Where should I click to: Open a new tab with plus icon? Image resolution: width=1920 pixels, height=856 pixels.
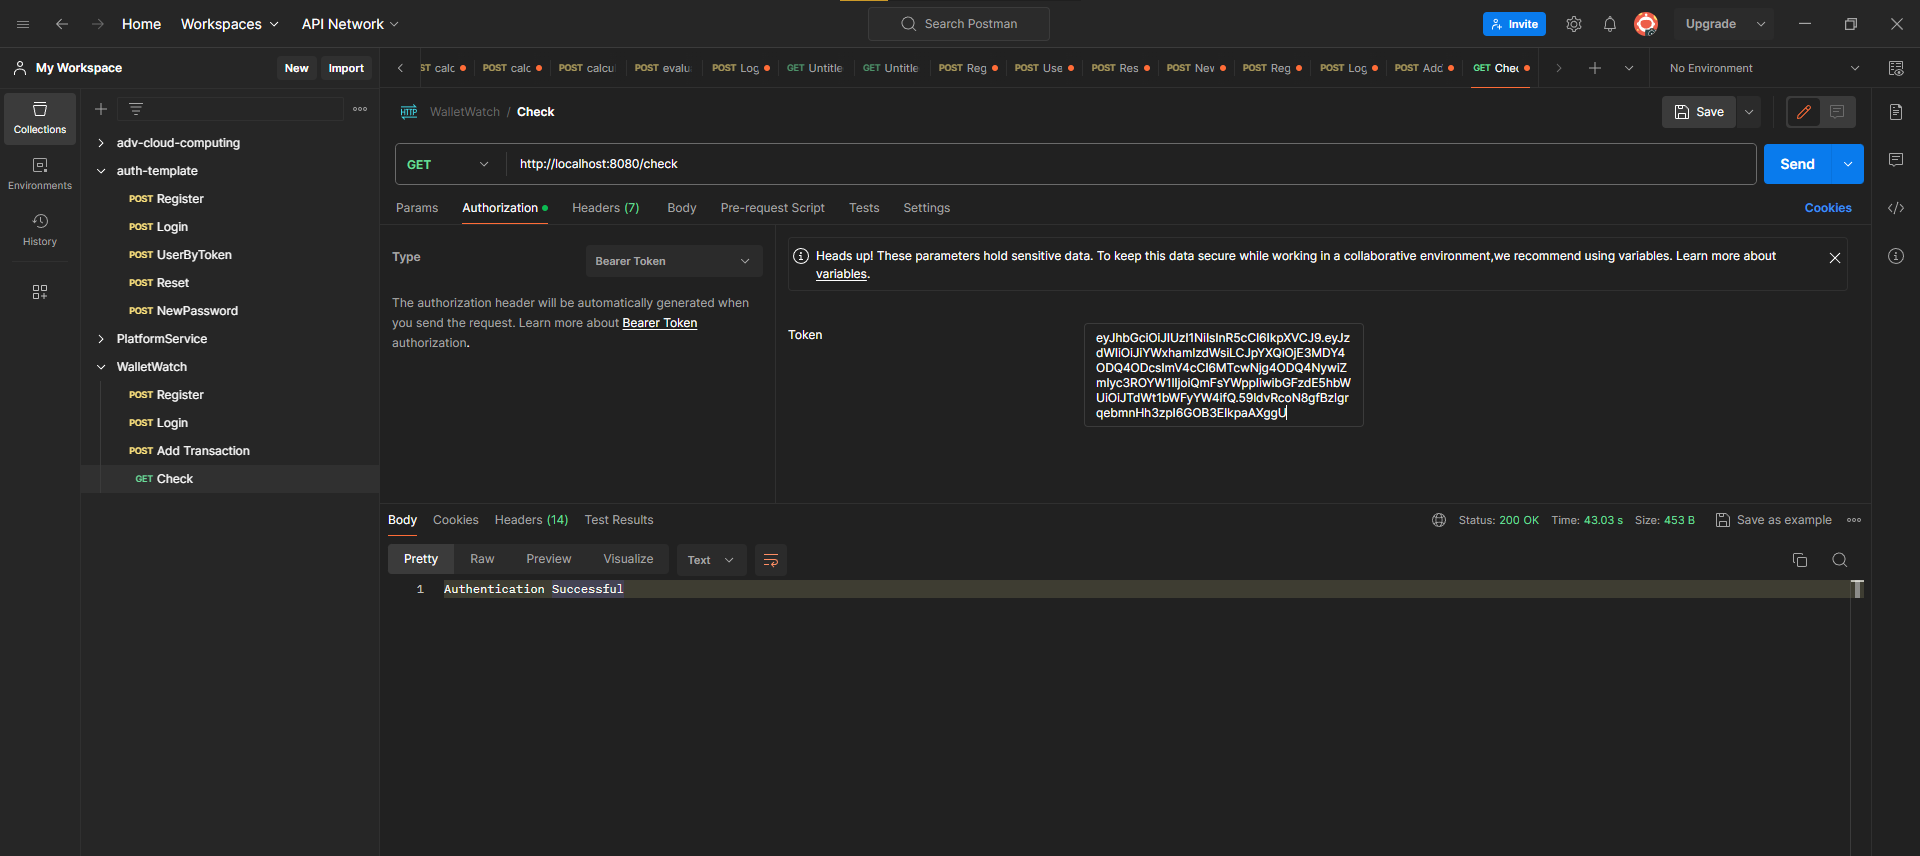(1595, 68)
